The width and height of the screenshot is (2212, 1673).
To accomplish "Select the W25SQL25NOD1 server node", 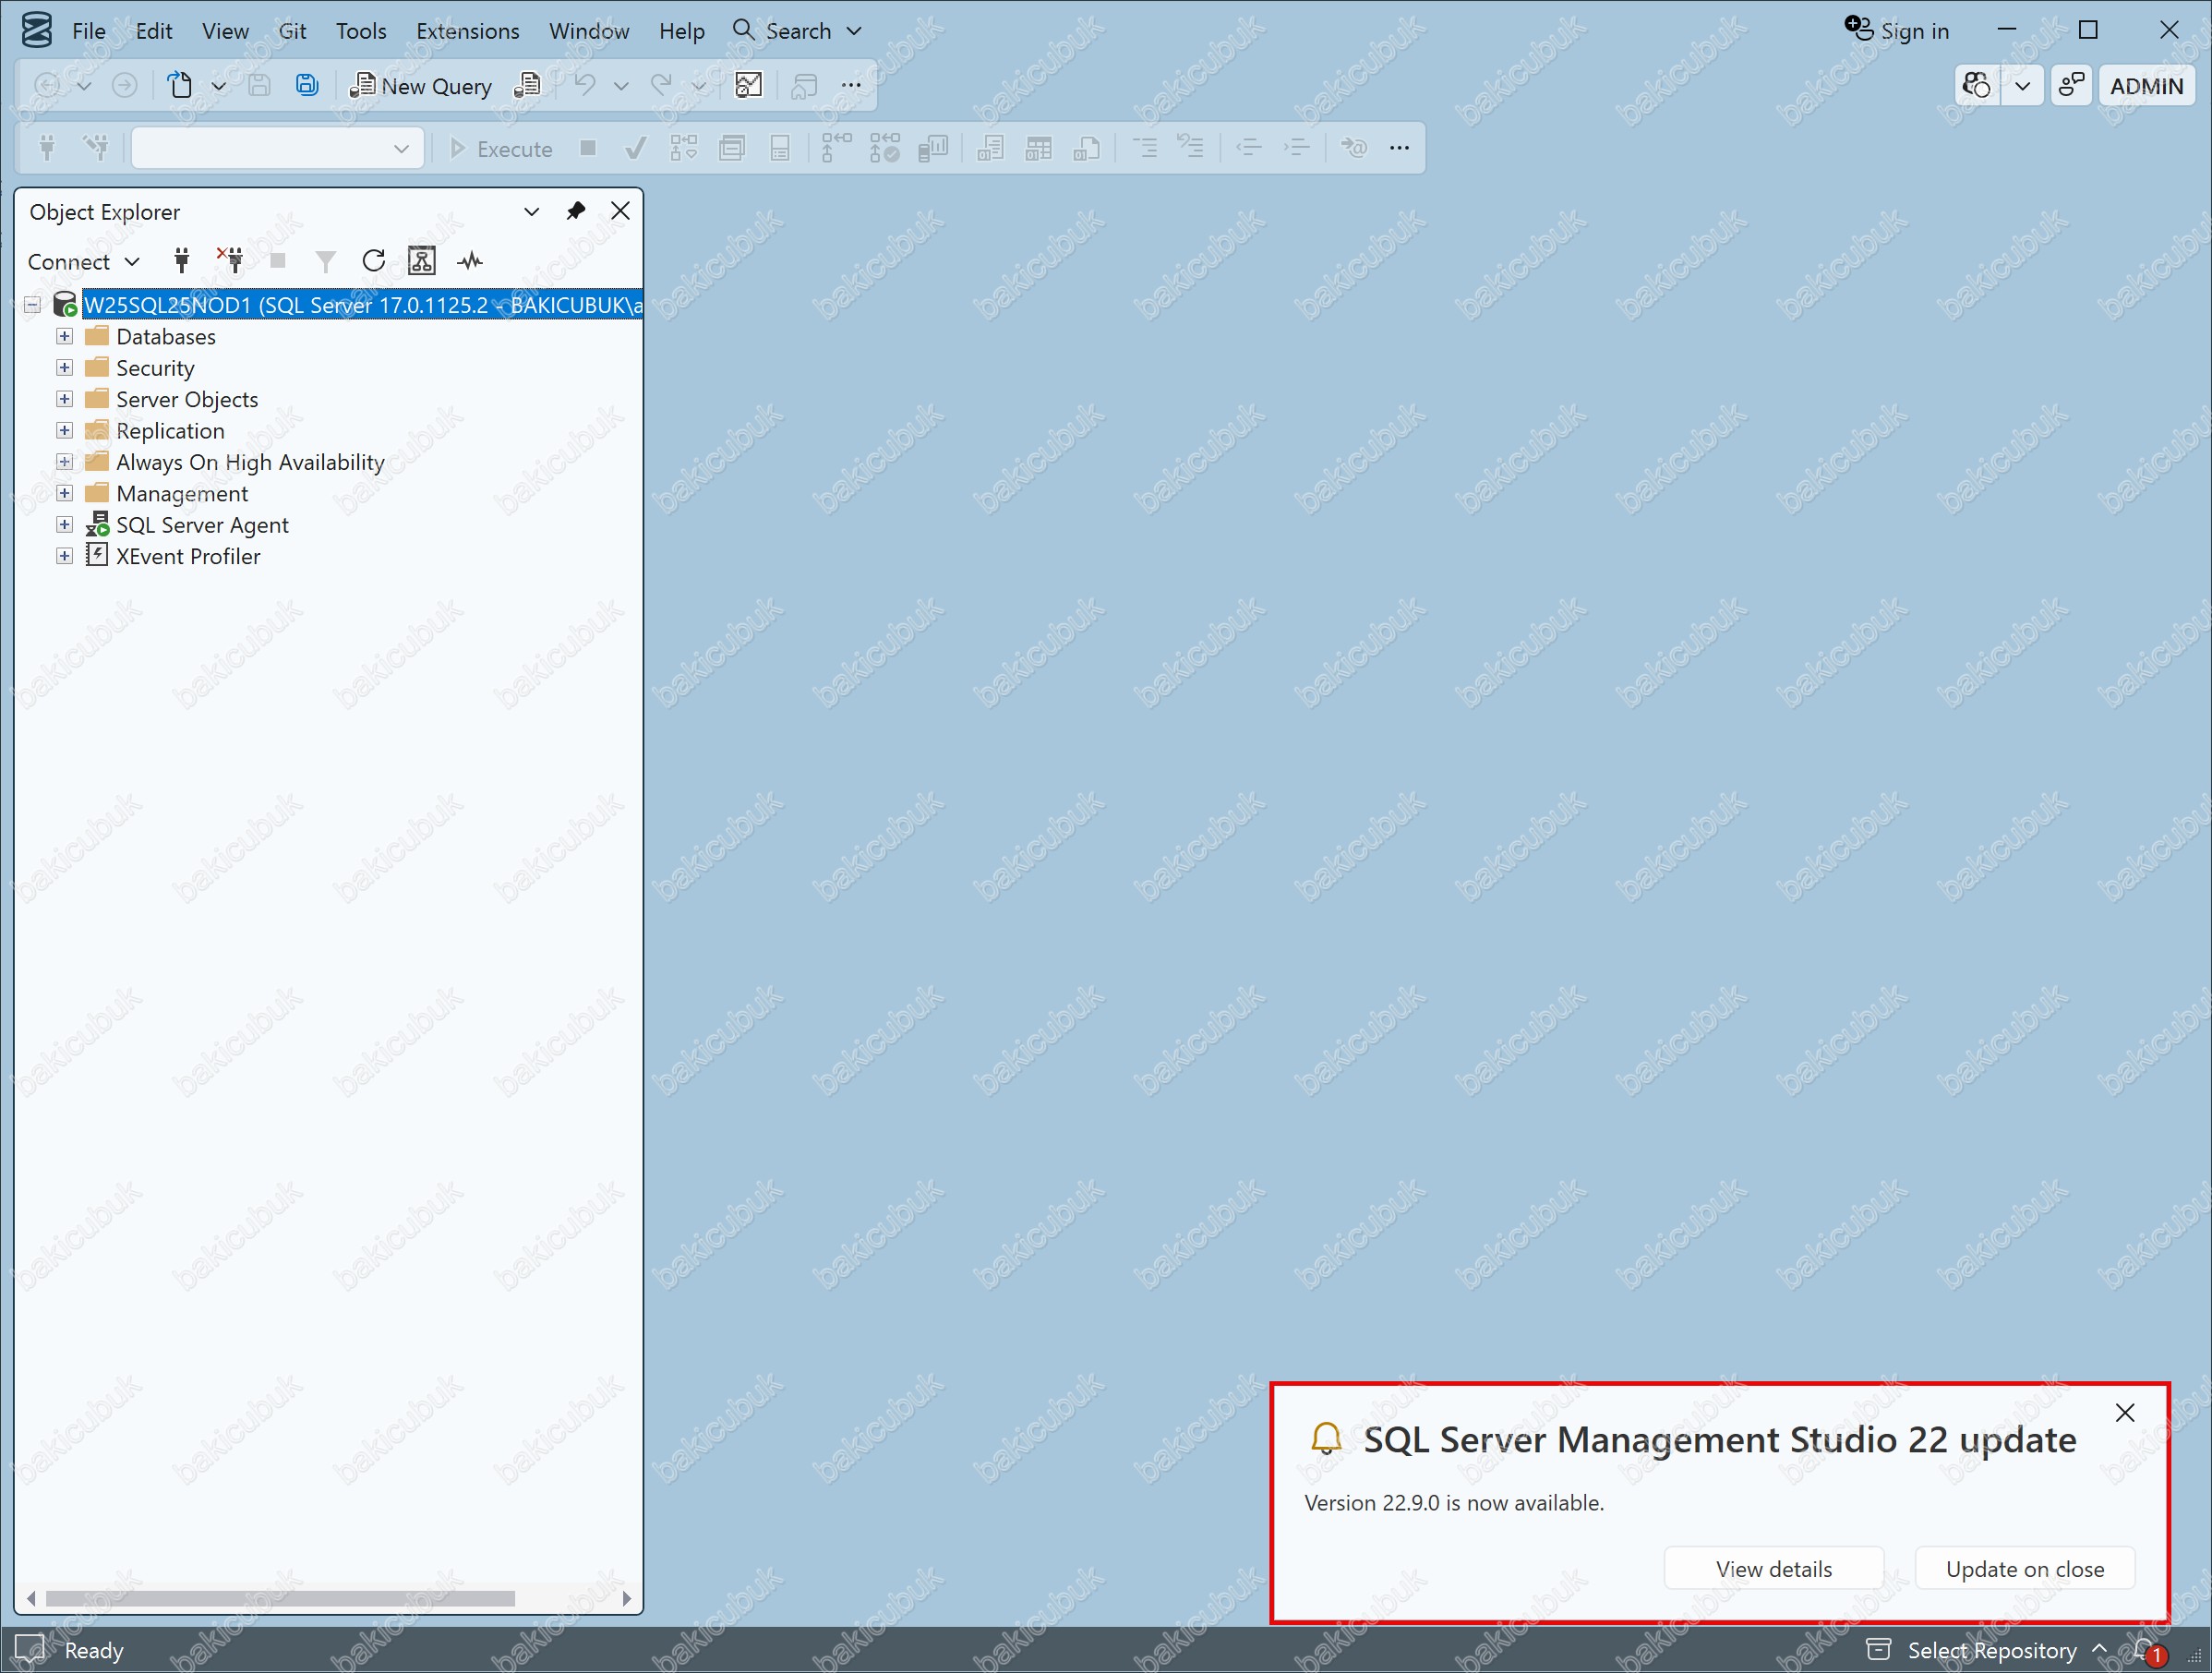I will click(362, 305).
